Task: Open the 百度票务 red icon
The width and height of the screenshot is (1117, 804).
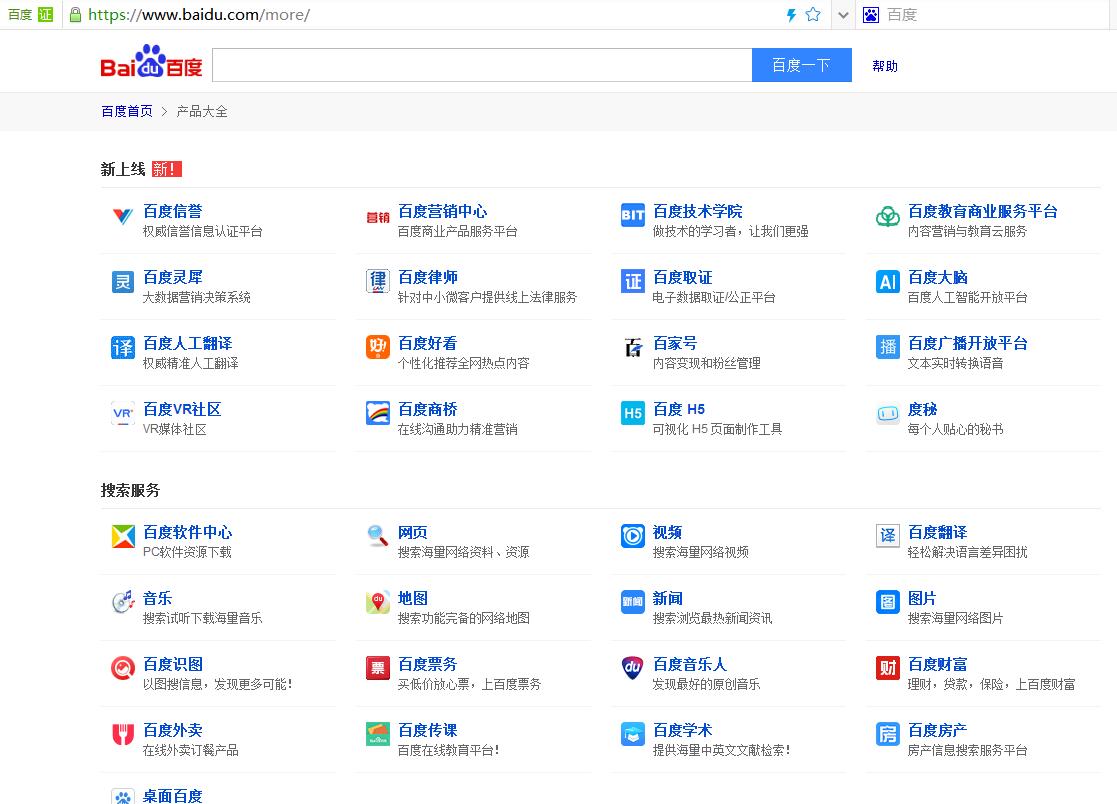Action: pyautogui.click(x=378, y=669)
